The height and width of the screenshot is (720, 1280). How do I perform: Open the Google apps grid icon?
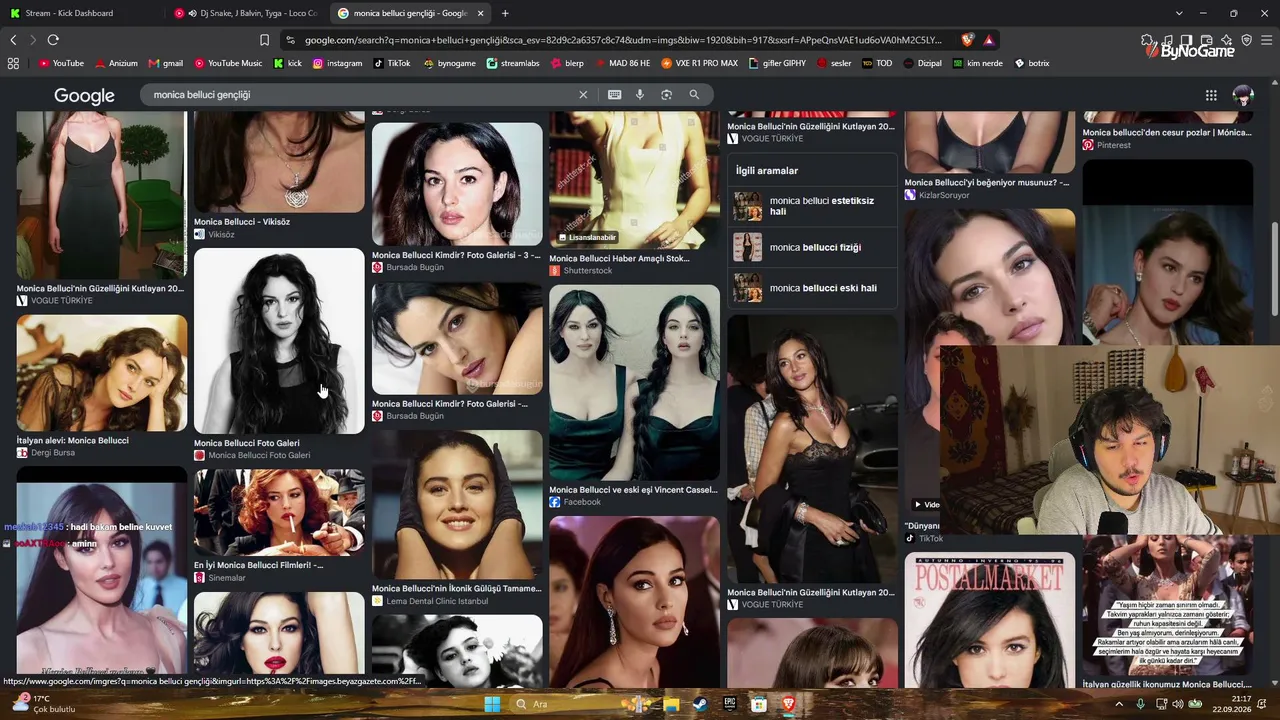pos(1211,95)
